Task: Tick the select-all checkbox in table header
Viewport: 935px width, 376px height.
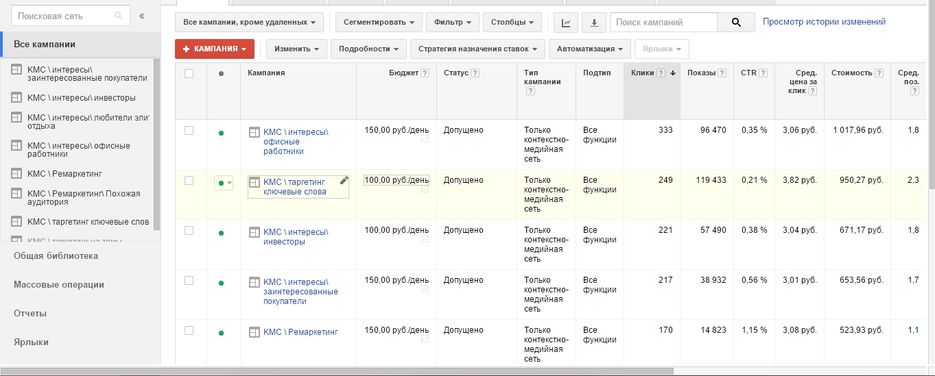Action: 189,74
